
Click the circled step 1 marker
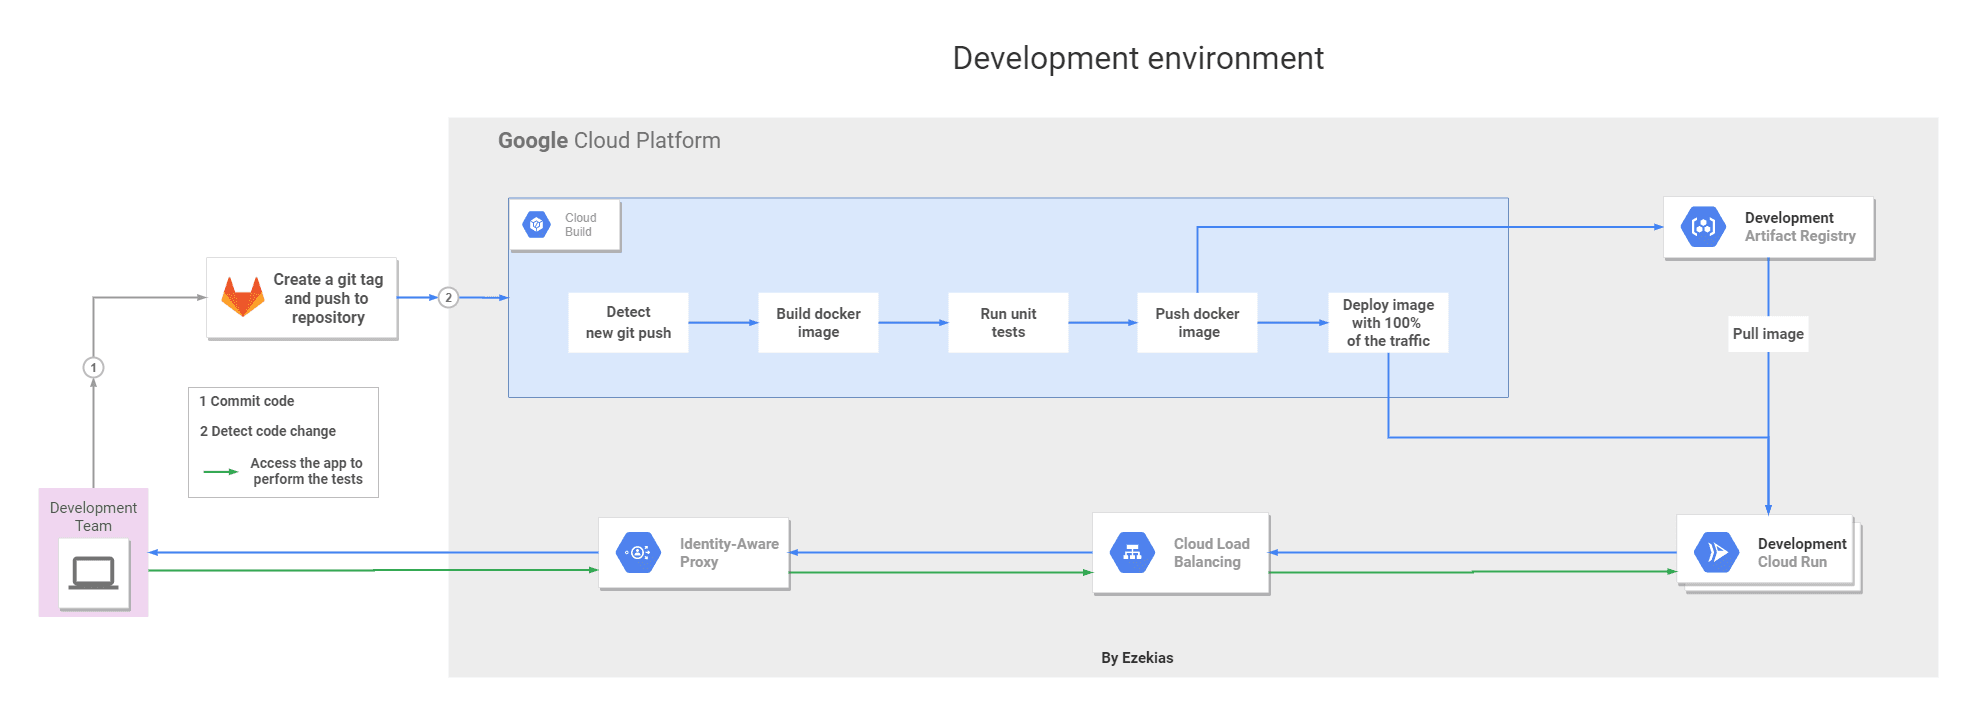pyautogui.click(x=93, y=368)
